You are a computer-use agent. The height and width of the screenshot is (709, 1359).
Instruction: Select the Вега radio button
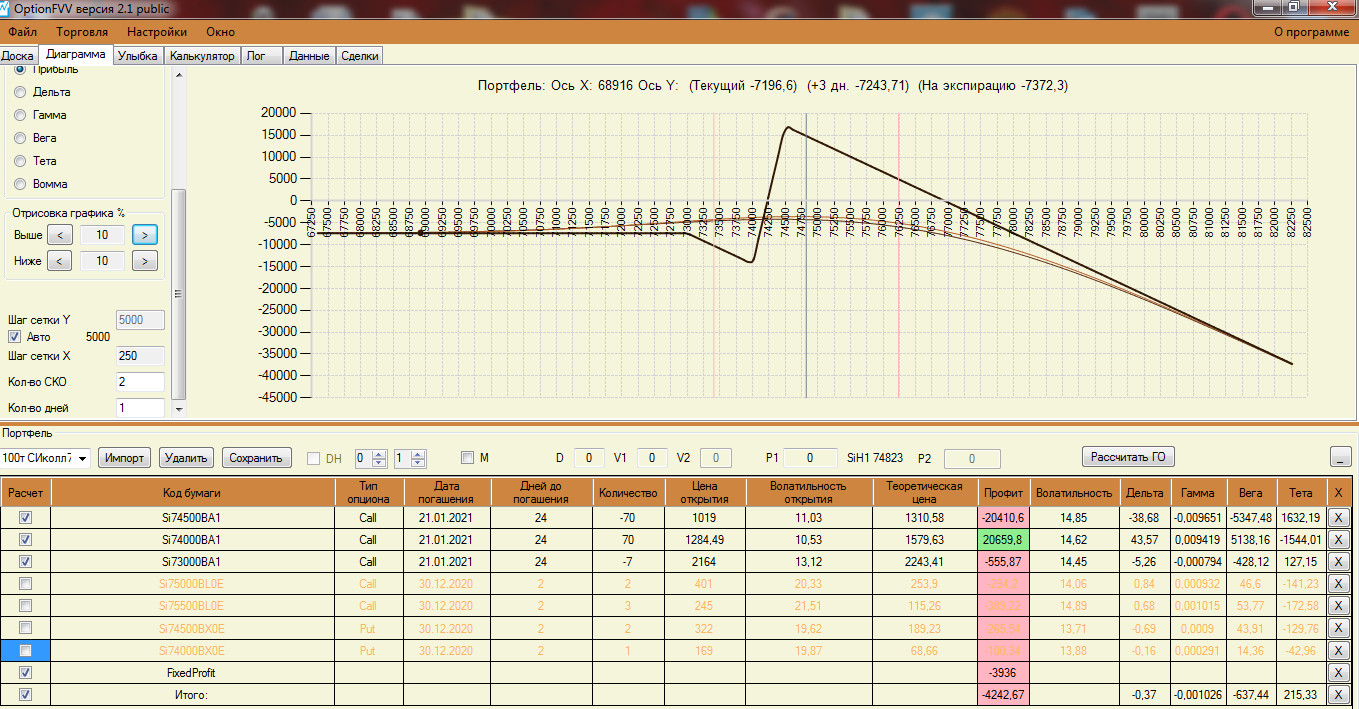(x=20, y=138)
